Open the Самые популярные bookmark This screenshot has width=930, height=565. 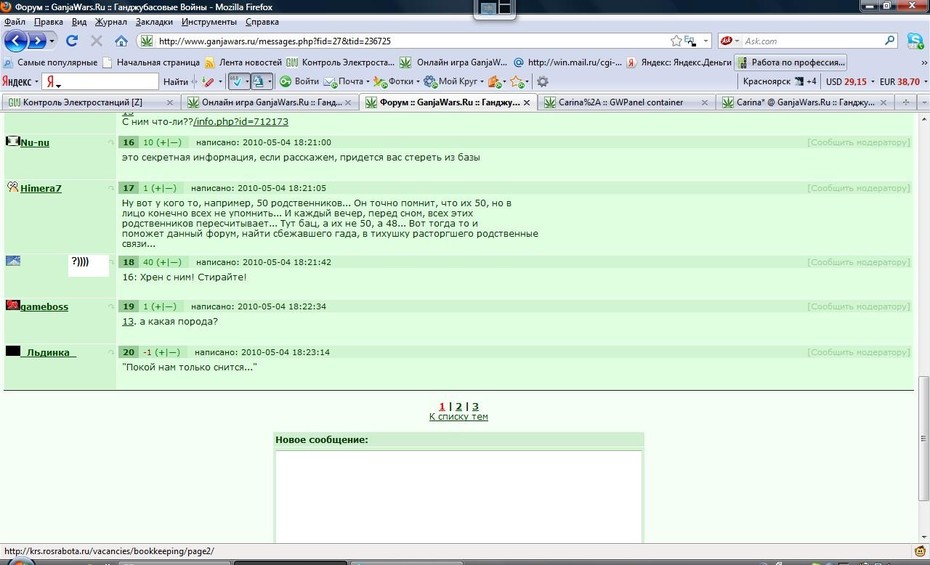point(51,62)
